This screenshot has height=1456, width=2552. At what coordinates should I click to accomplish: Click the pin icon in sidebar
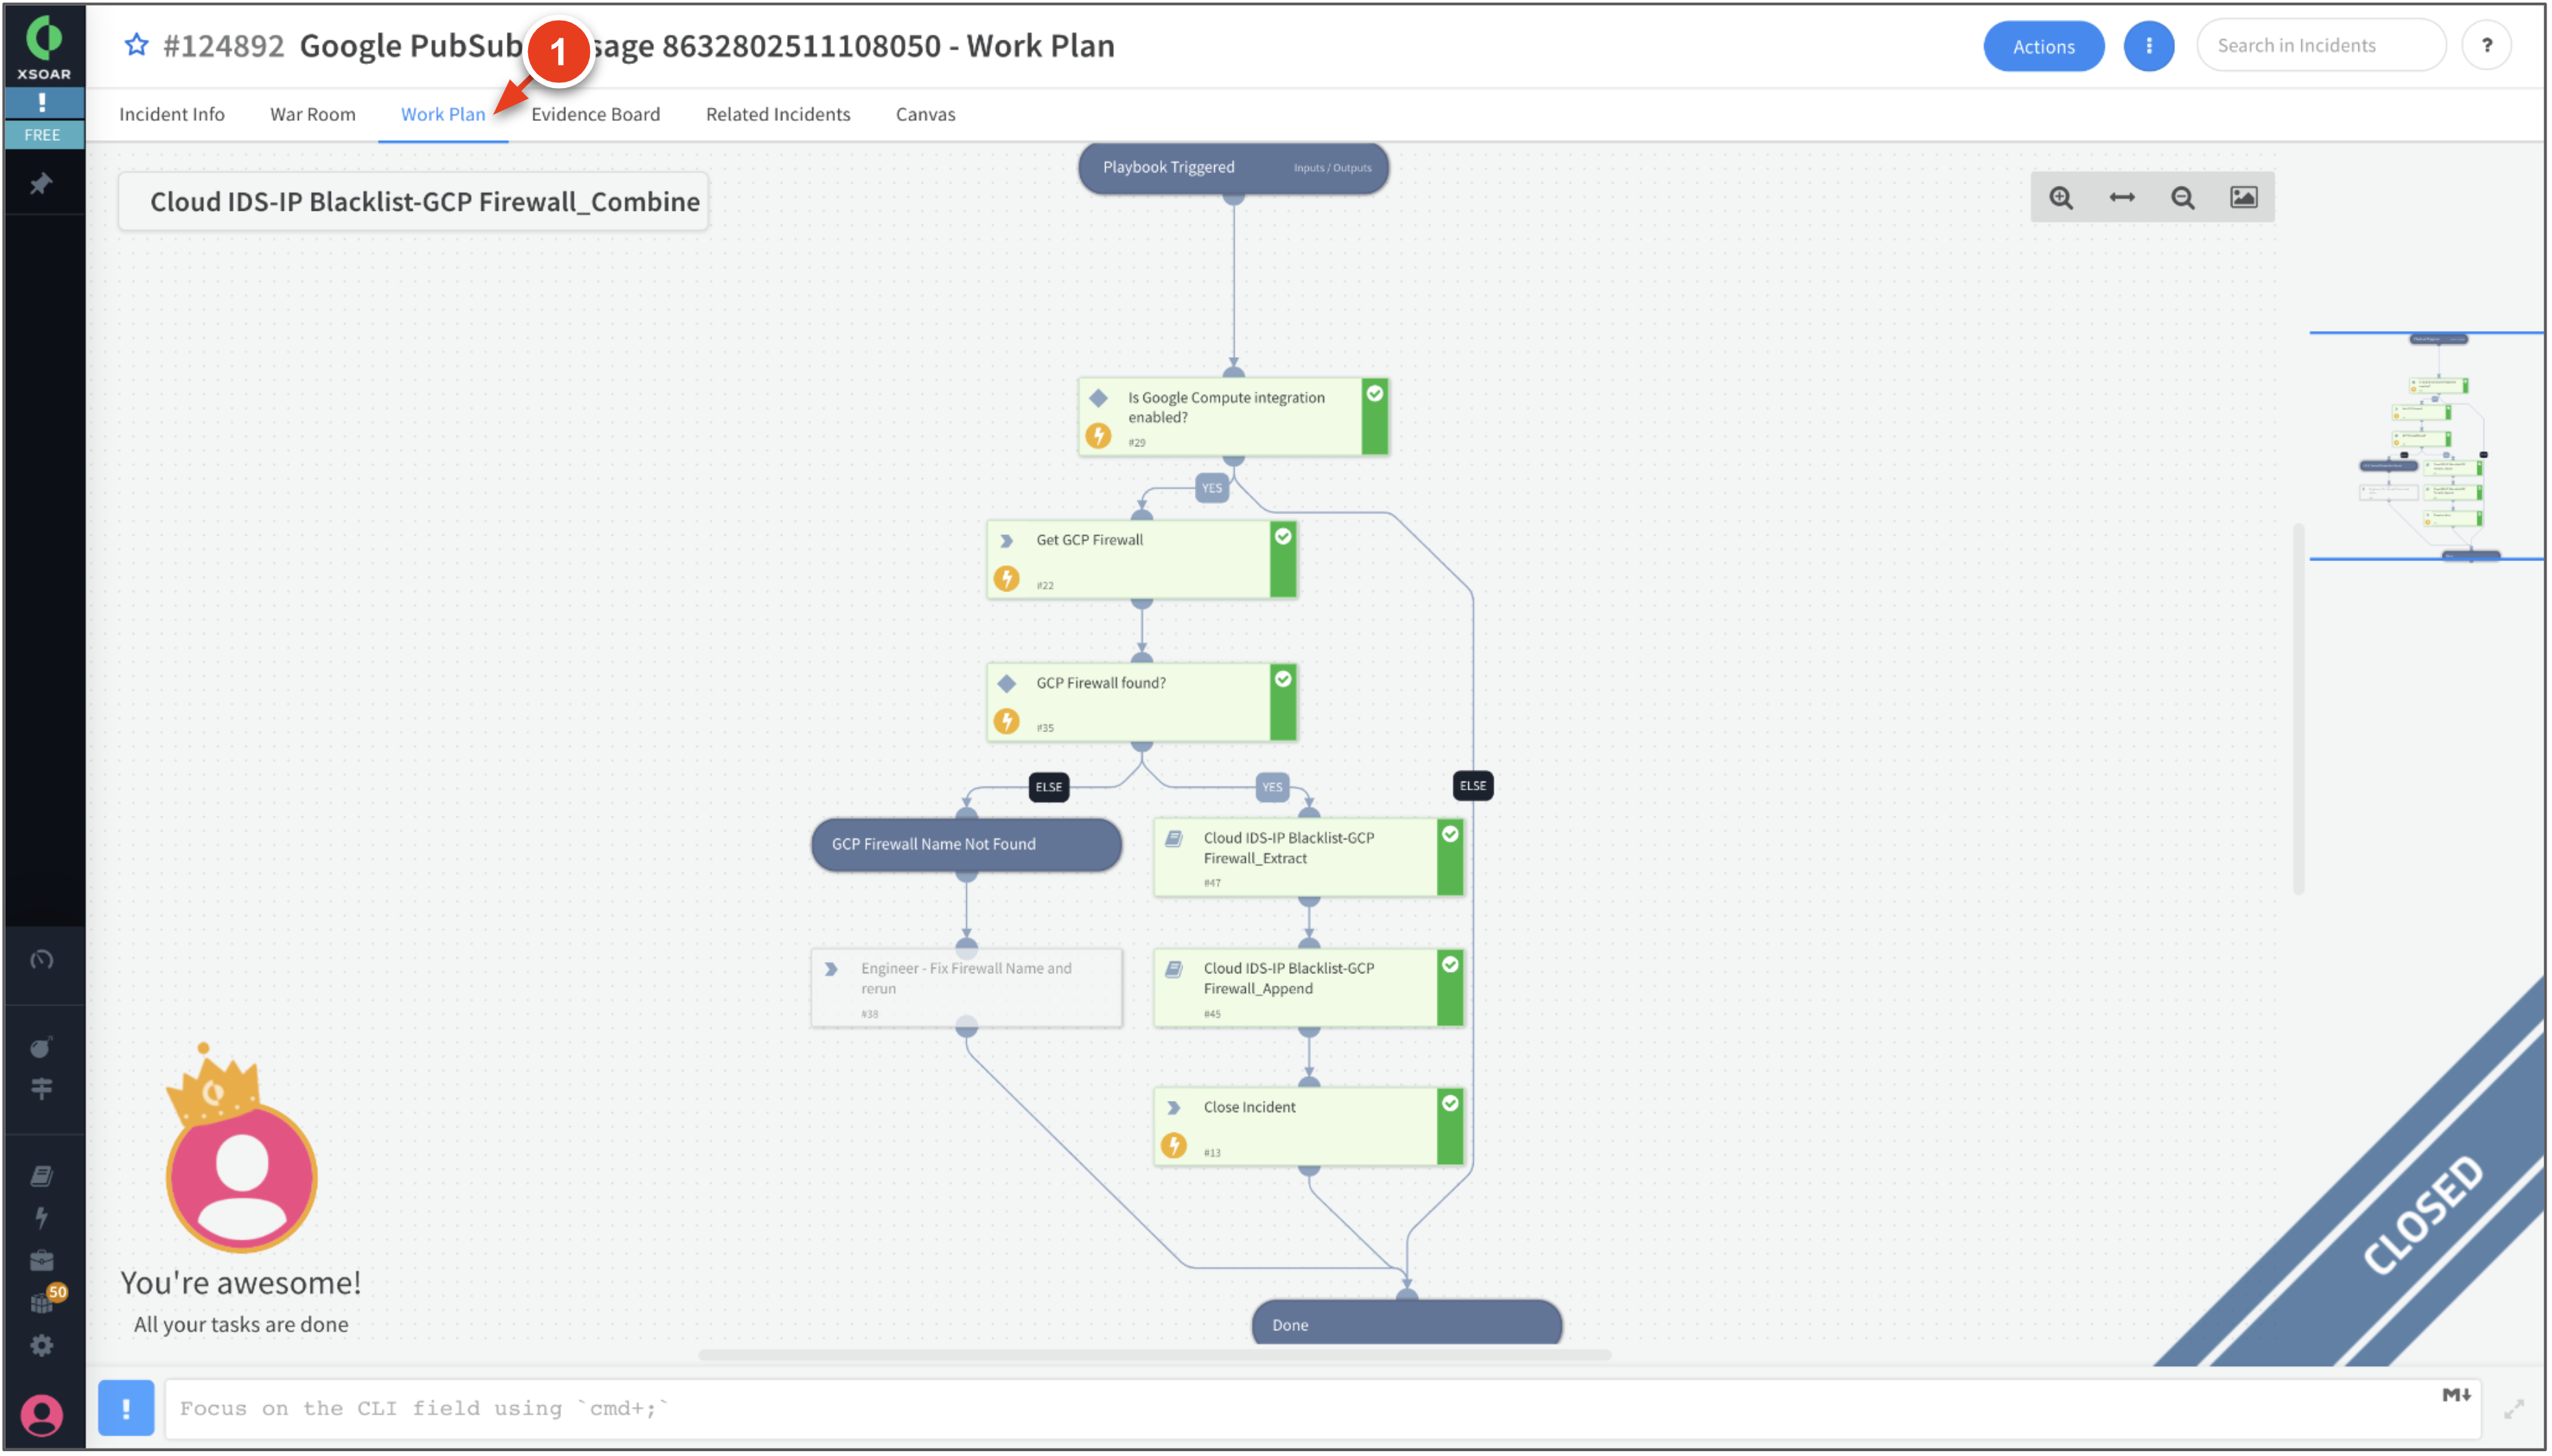(41, 184)
